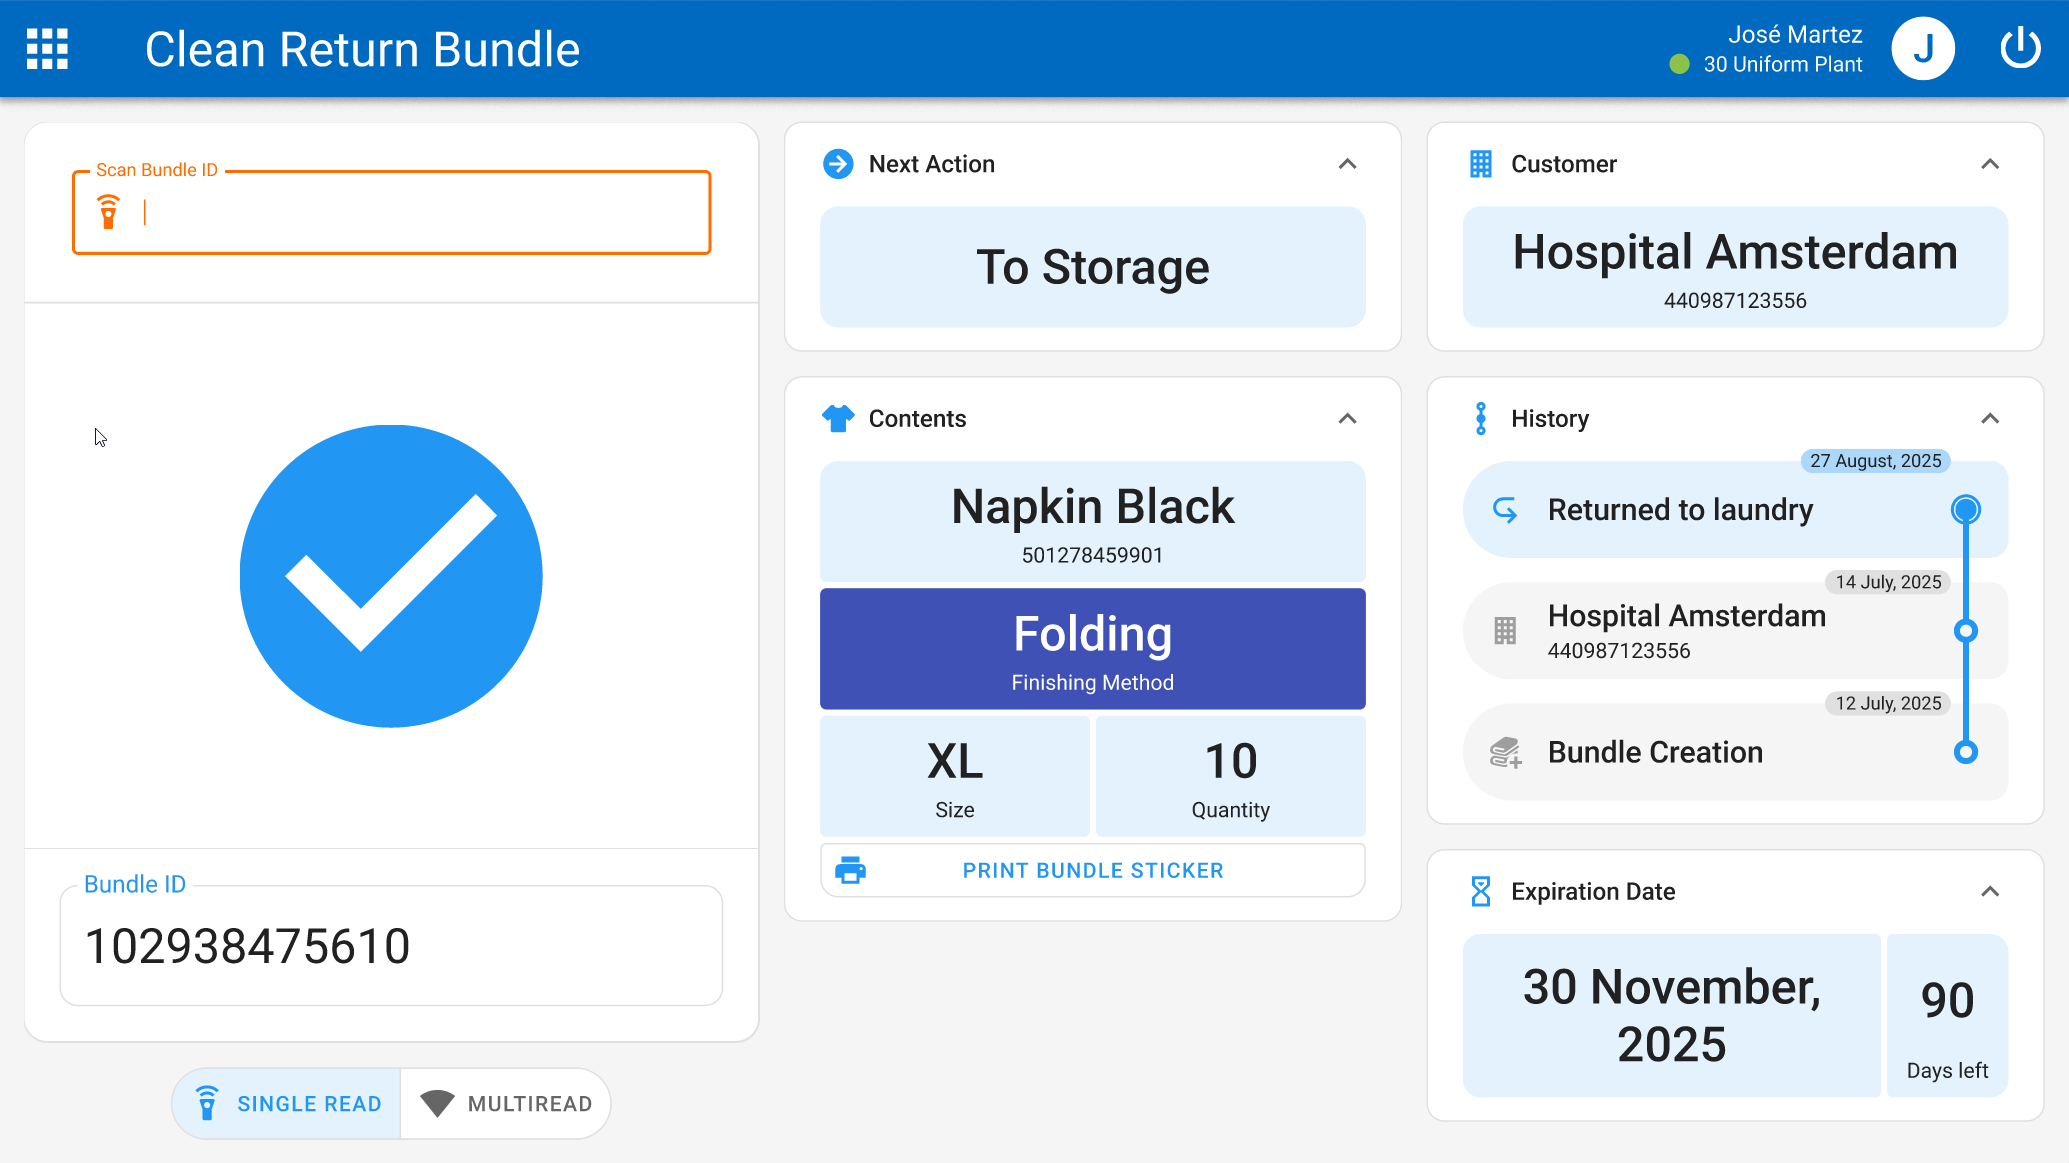Collapse the History panel
The height and width of the screenshot is (1163, 2069).
1990,418
